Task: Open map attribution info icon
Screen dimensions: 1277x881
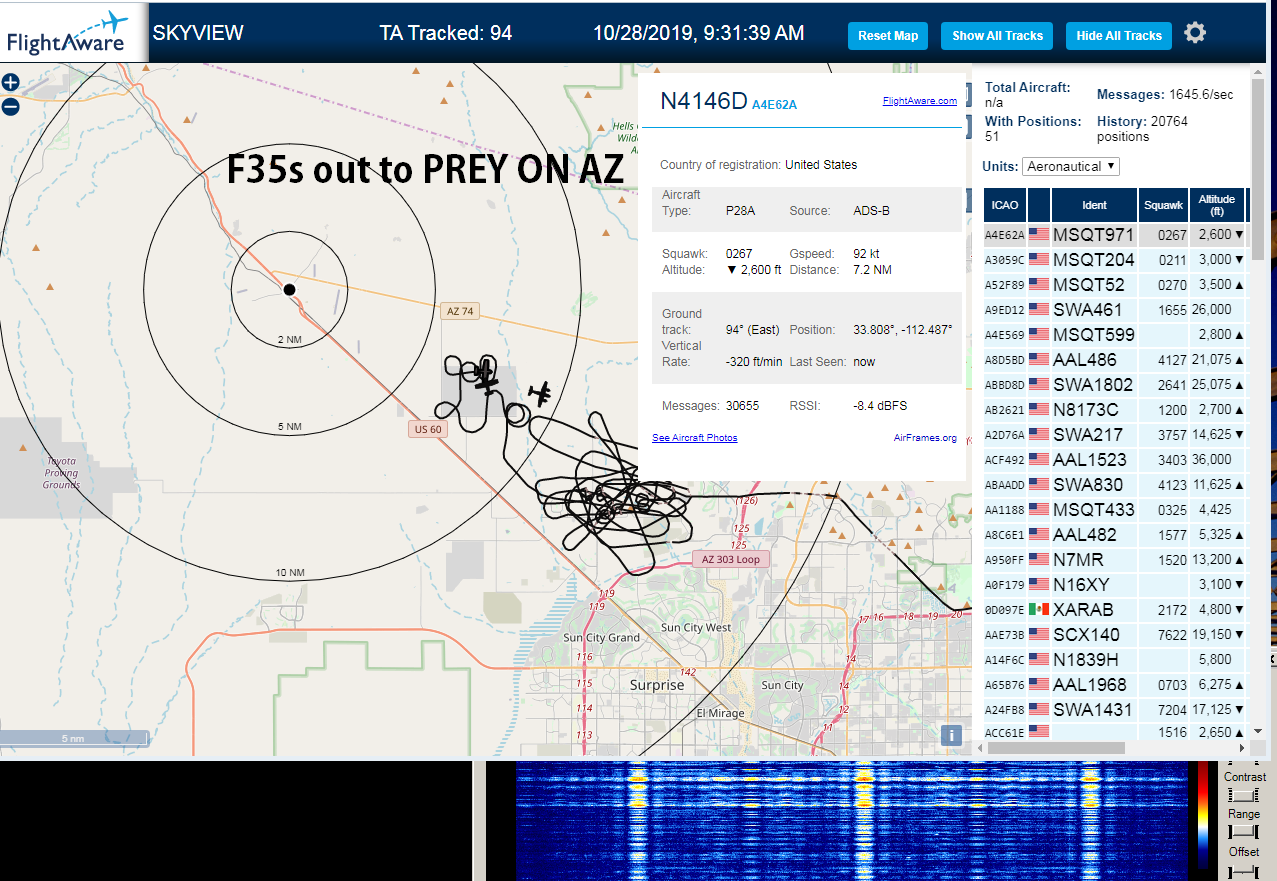Action: 951,735
